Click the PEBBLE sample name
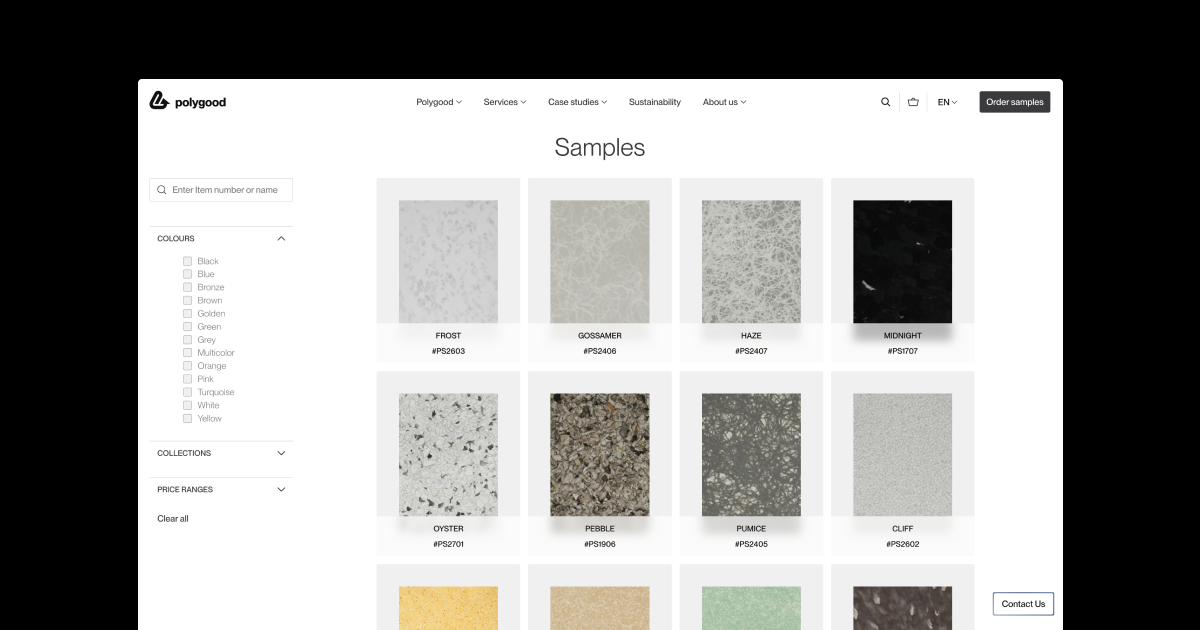Viewport: 1200px width, 630px height. point(600,529)
